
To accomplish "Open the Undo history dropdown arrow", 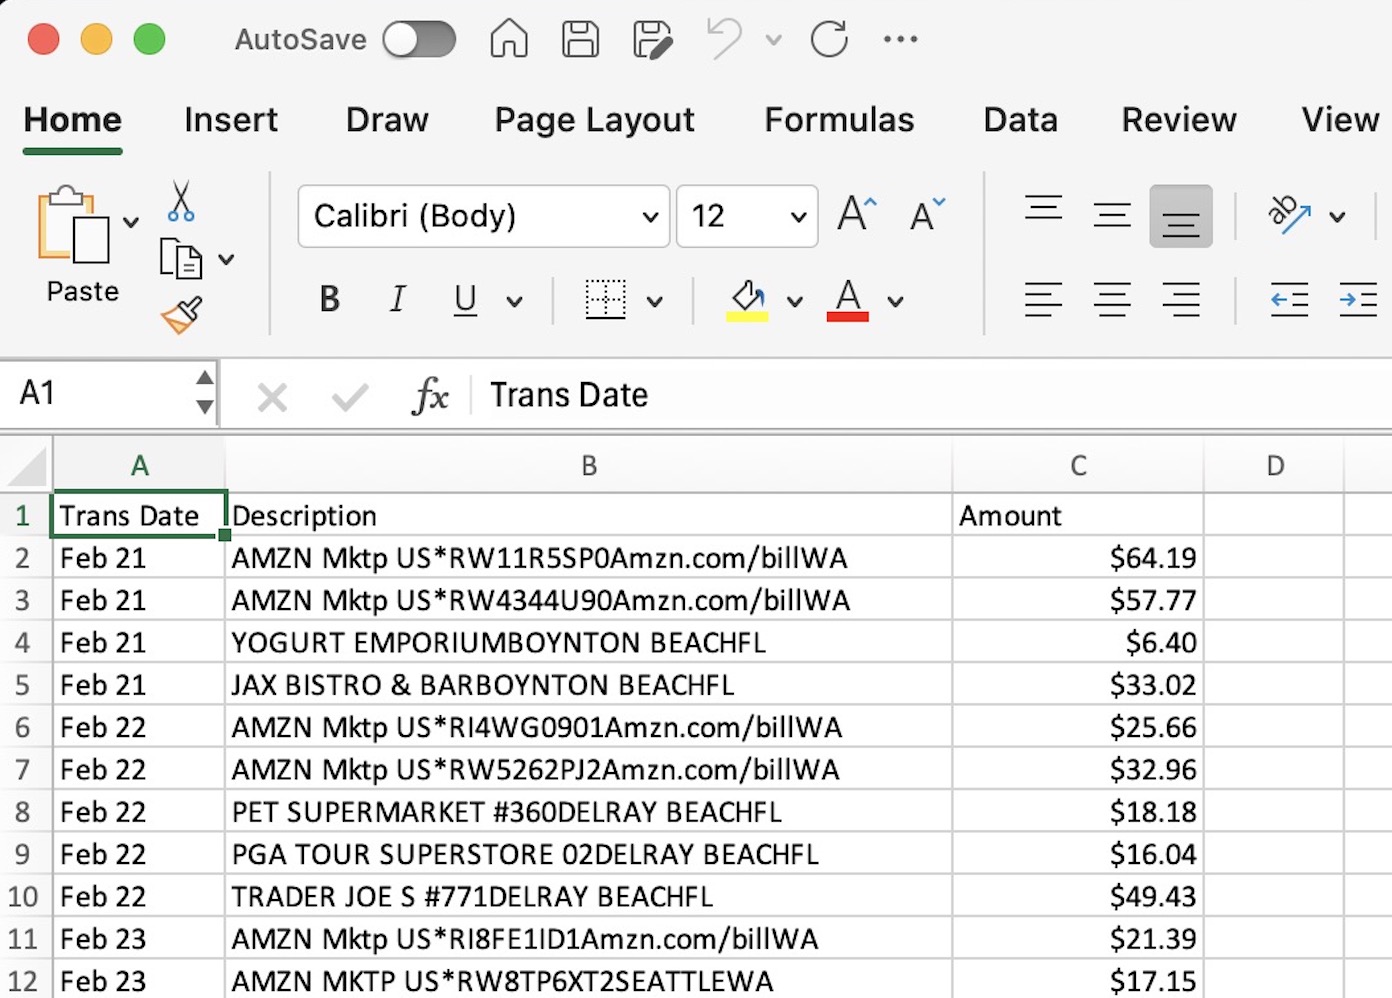I will coord(773,40).
